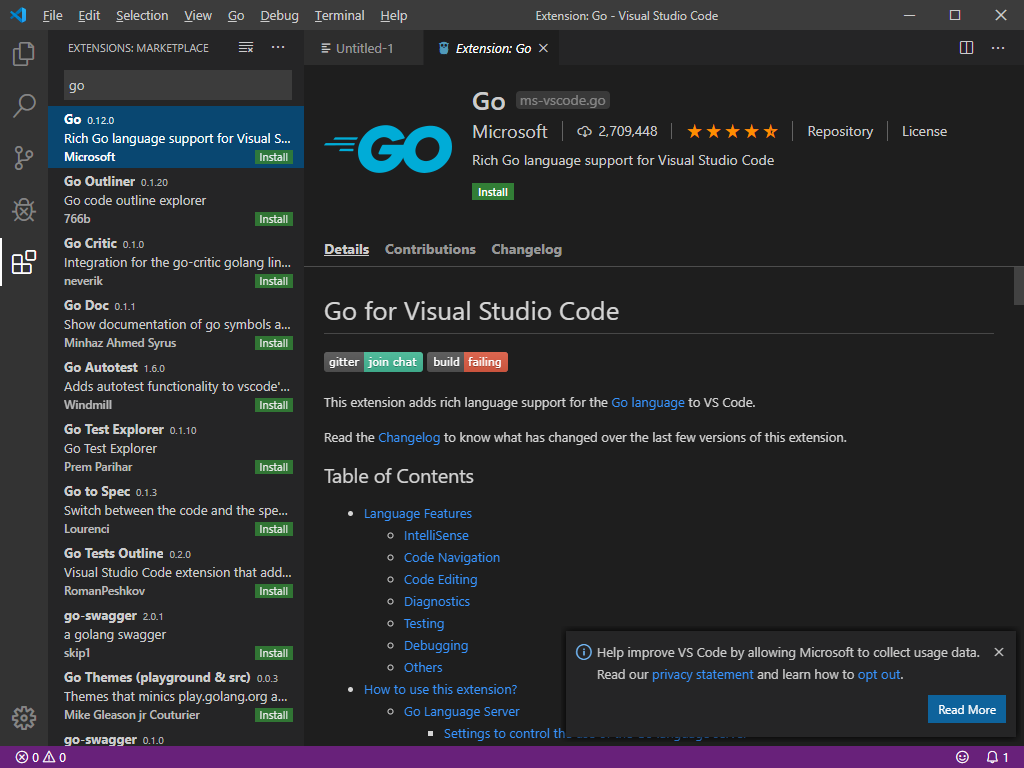The image size is (1024, 768).
Task: Open the Source Control view
Action: [24, 157]
